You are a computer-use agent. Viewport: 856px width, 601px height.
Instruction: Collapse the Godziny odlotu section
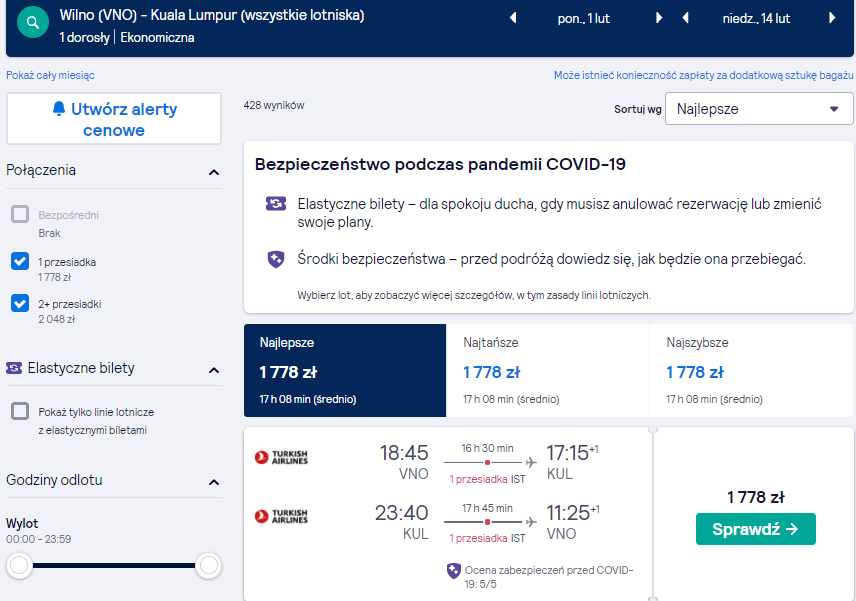(214, 482)
